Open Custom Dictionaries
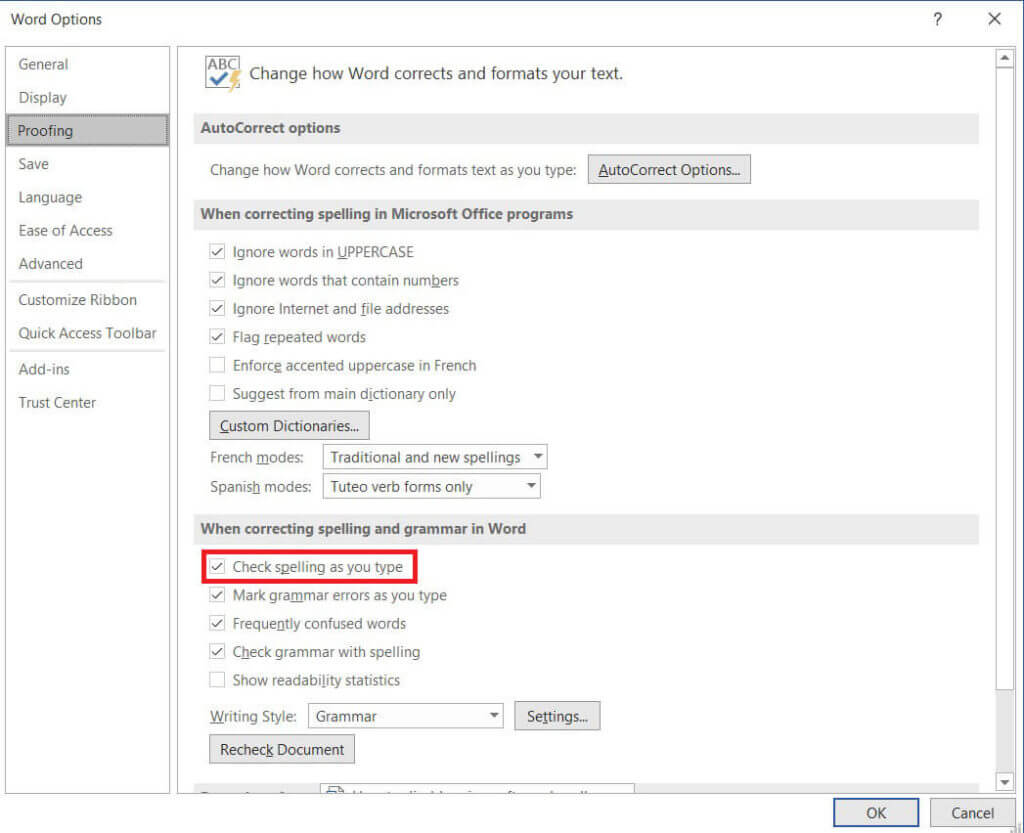 pos(289,426)
